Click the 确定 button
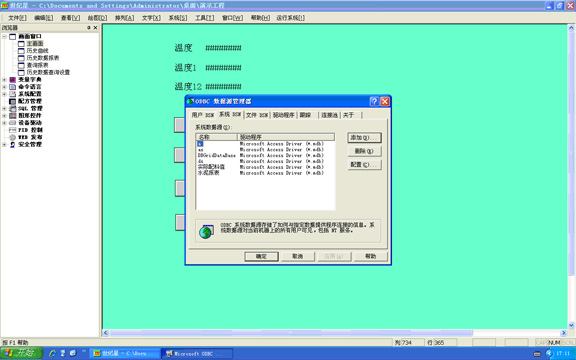This screenshot has height=360, width=576. [x=261, y=256]
